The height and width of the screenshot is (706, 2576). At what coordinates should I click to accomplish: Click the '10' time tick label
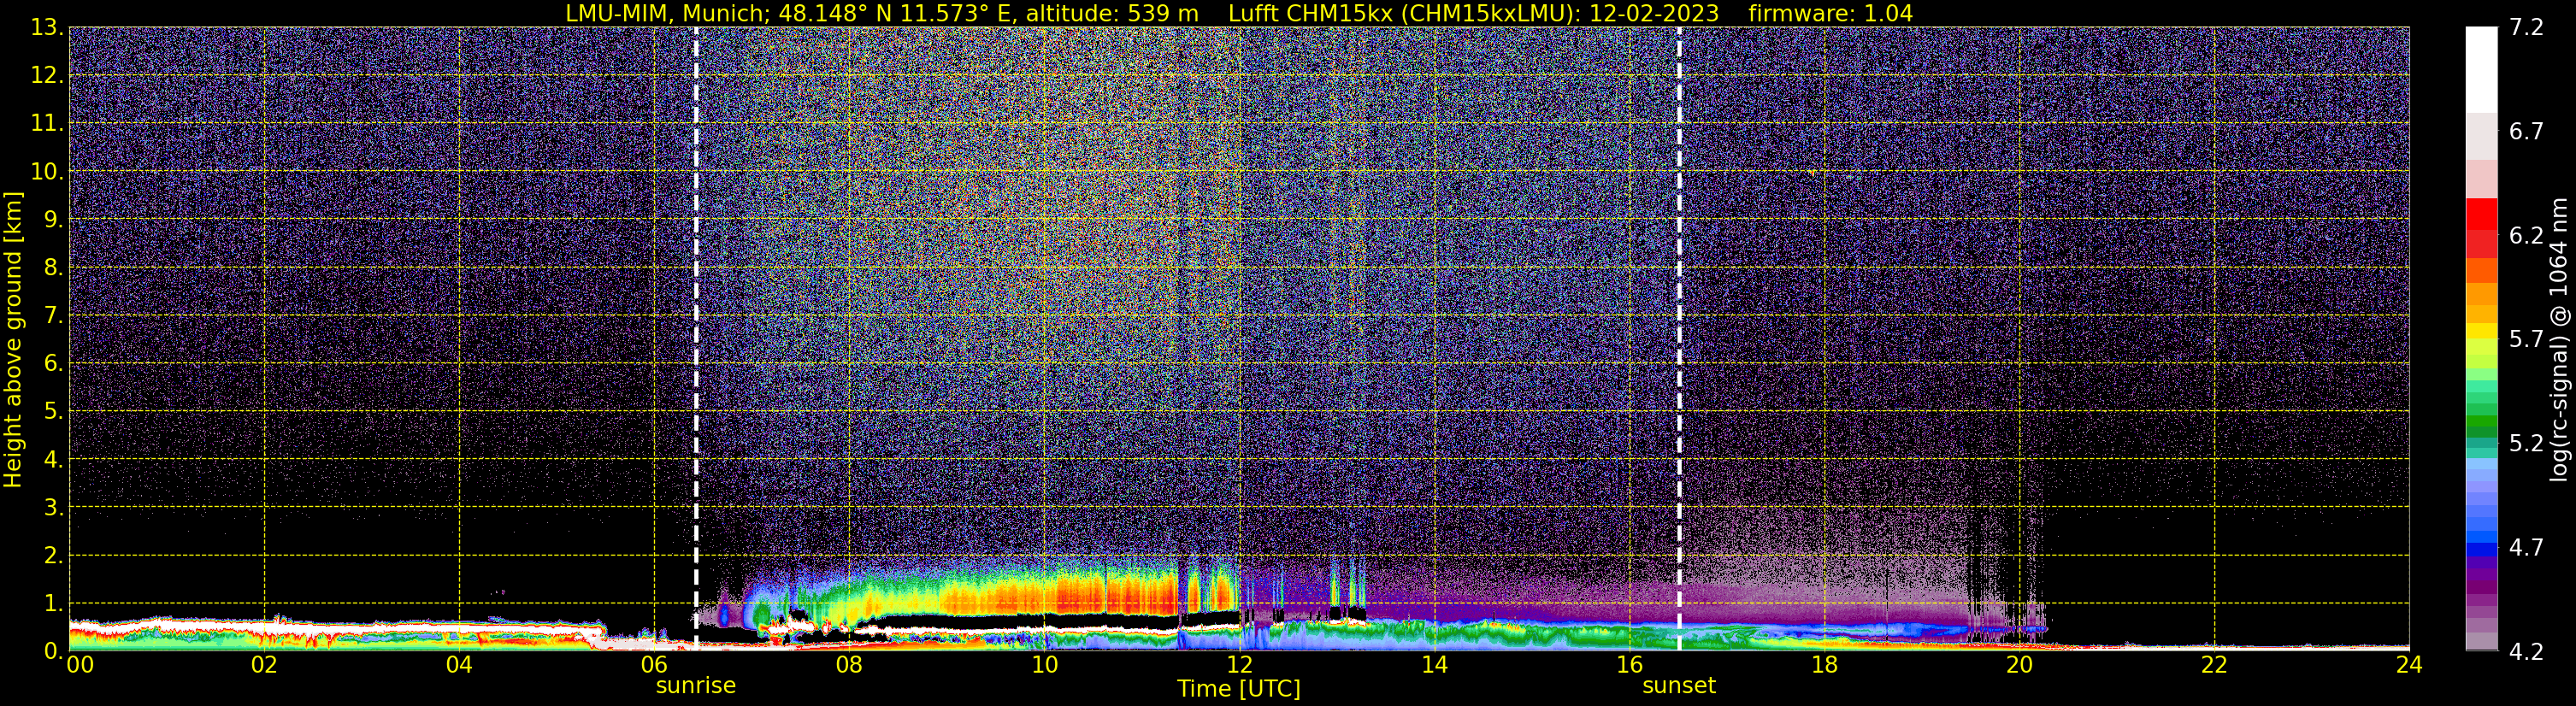tap(1044, 665)
